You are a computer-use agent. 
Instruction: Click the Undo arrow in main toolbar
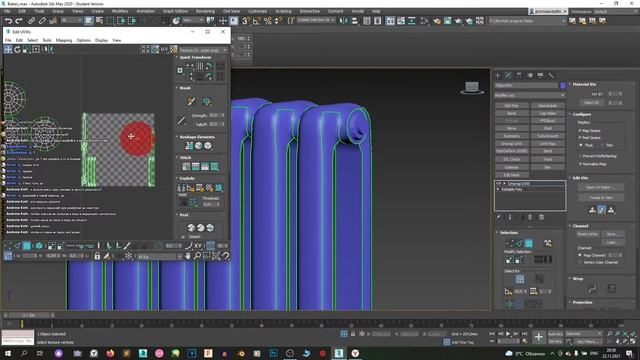point(8,21)
